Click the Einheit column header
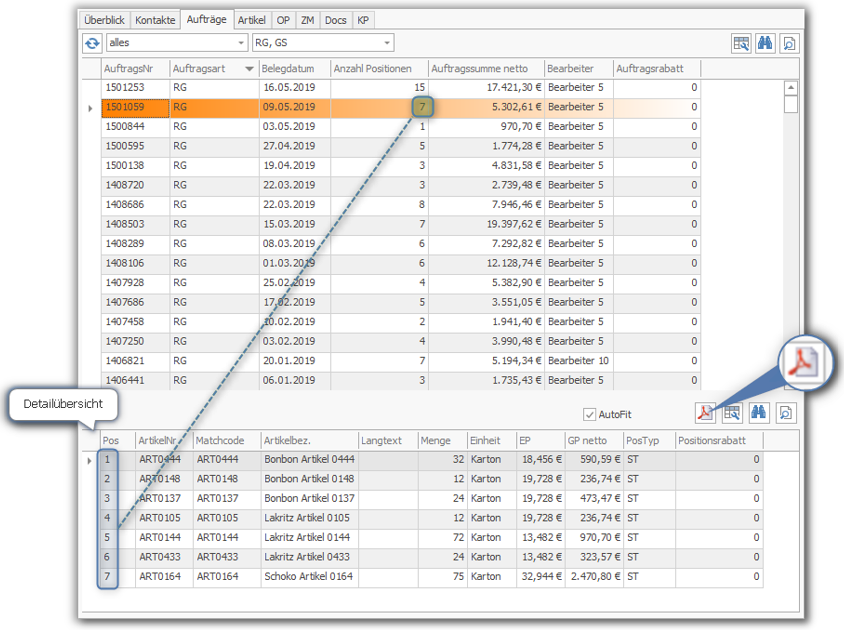844x630 pixels. (x=492, y=440)
